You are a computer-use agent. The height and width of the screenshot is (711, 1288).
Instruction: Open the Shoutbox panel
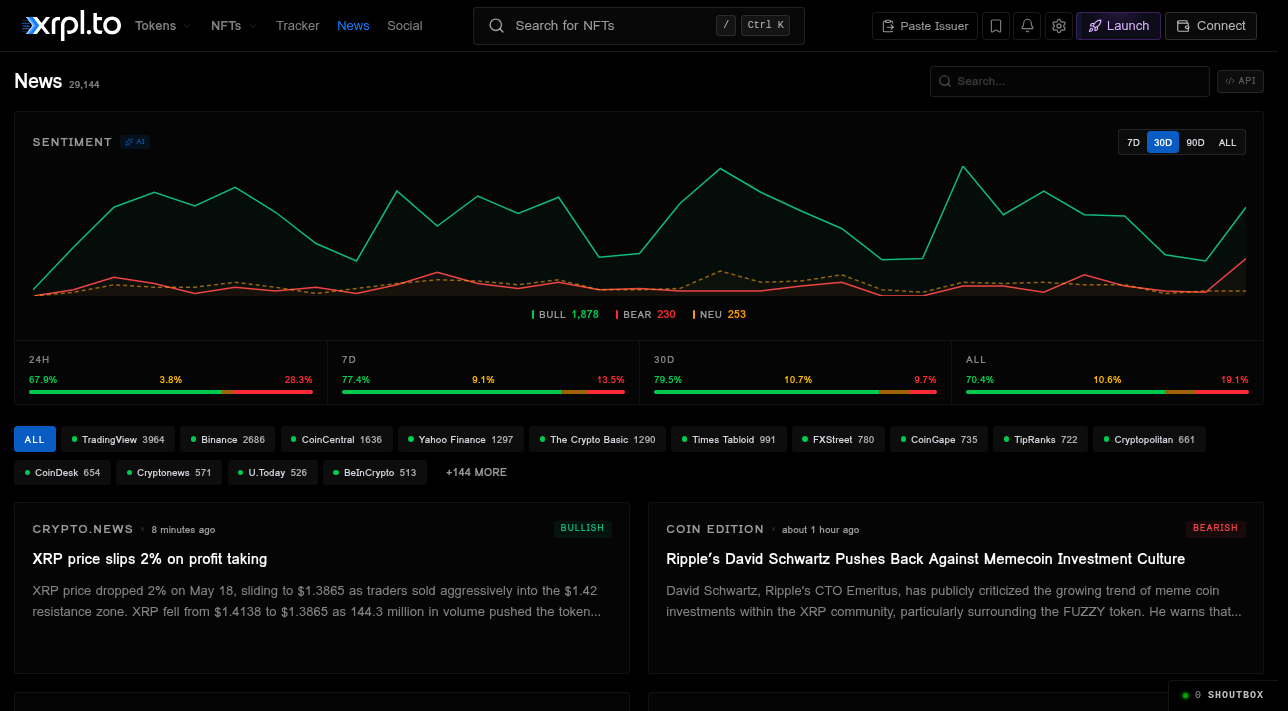1224,695
